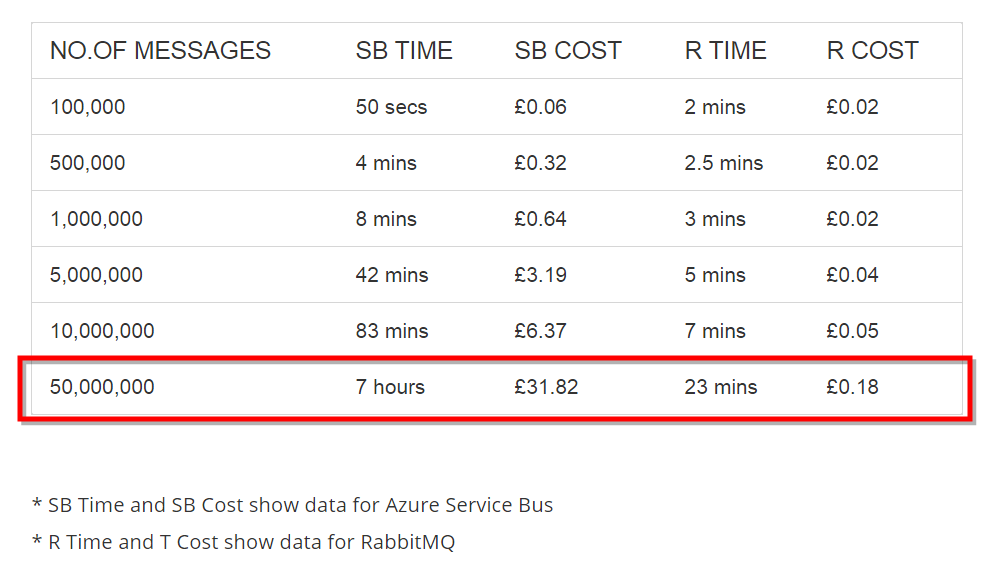Select the highlighted 50,000,000 messages cell

point(102,387)
